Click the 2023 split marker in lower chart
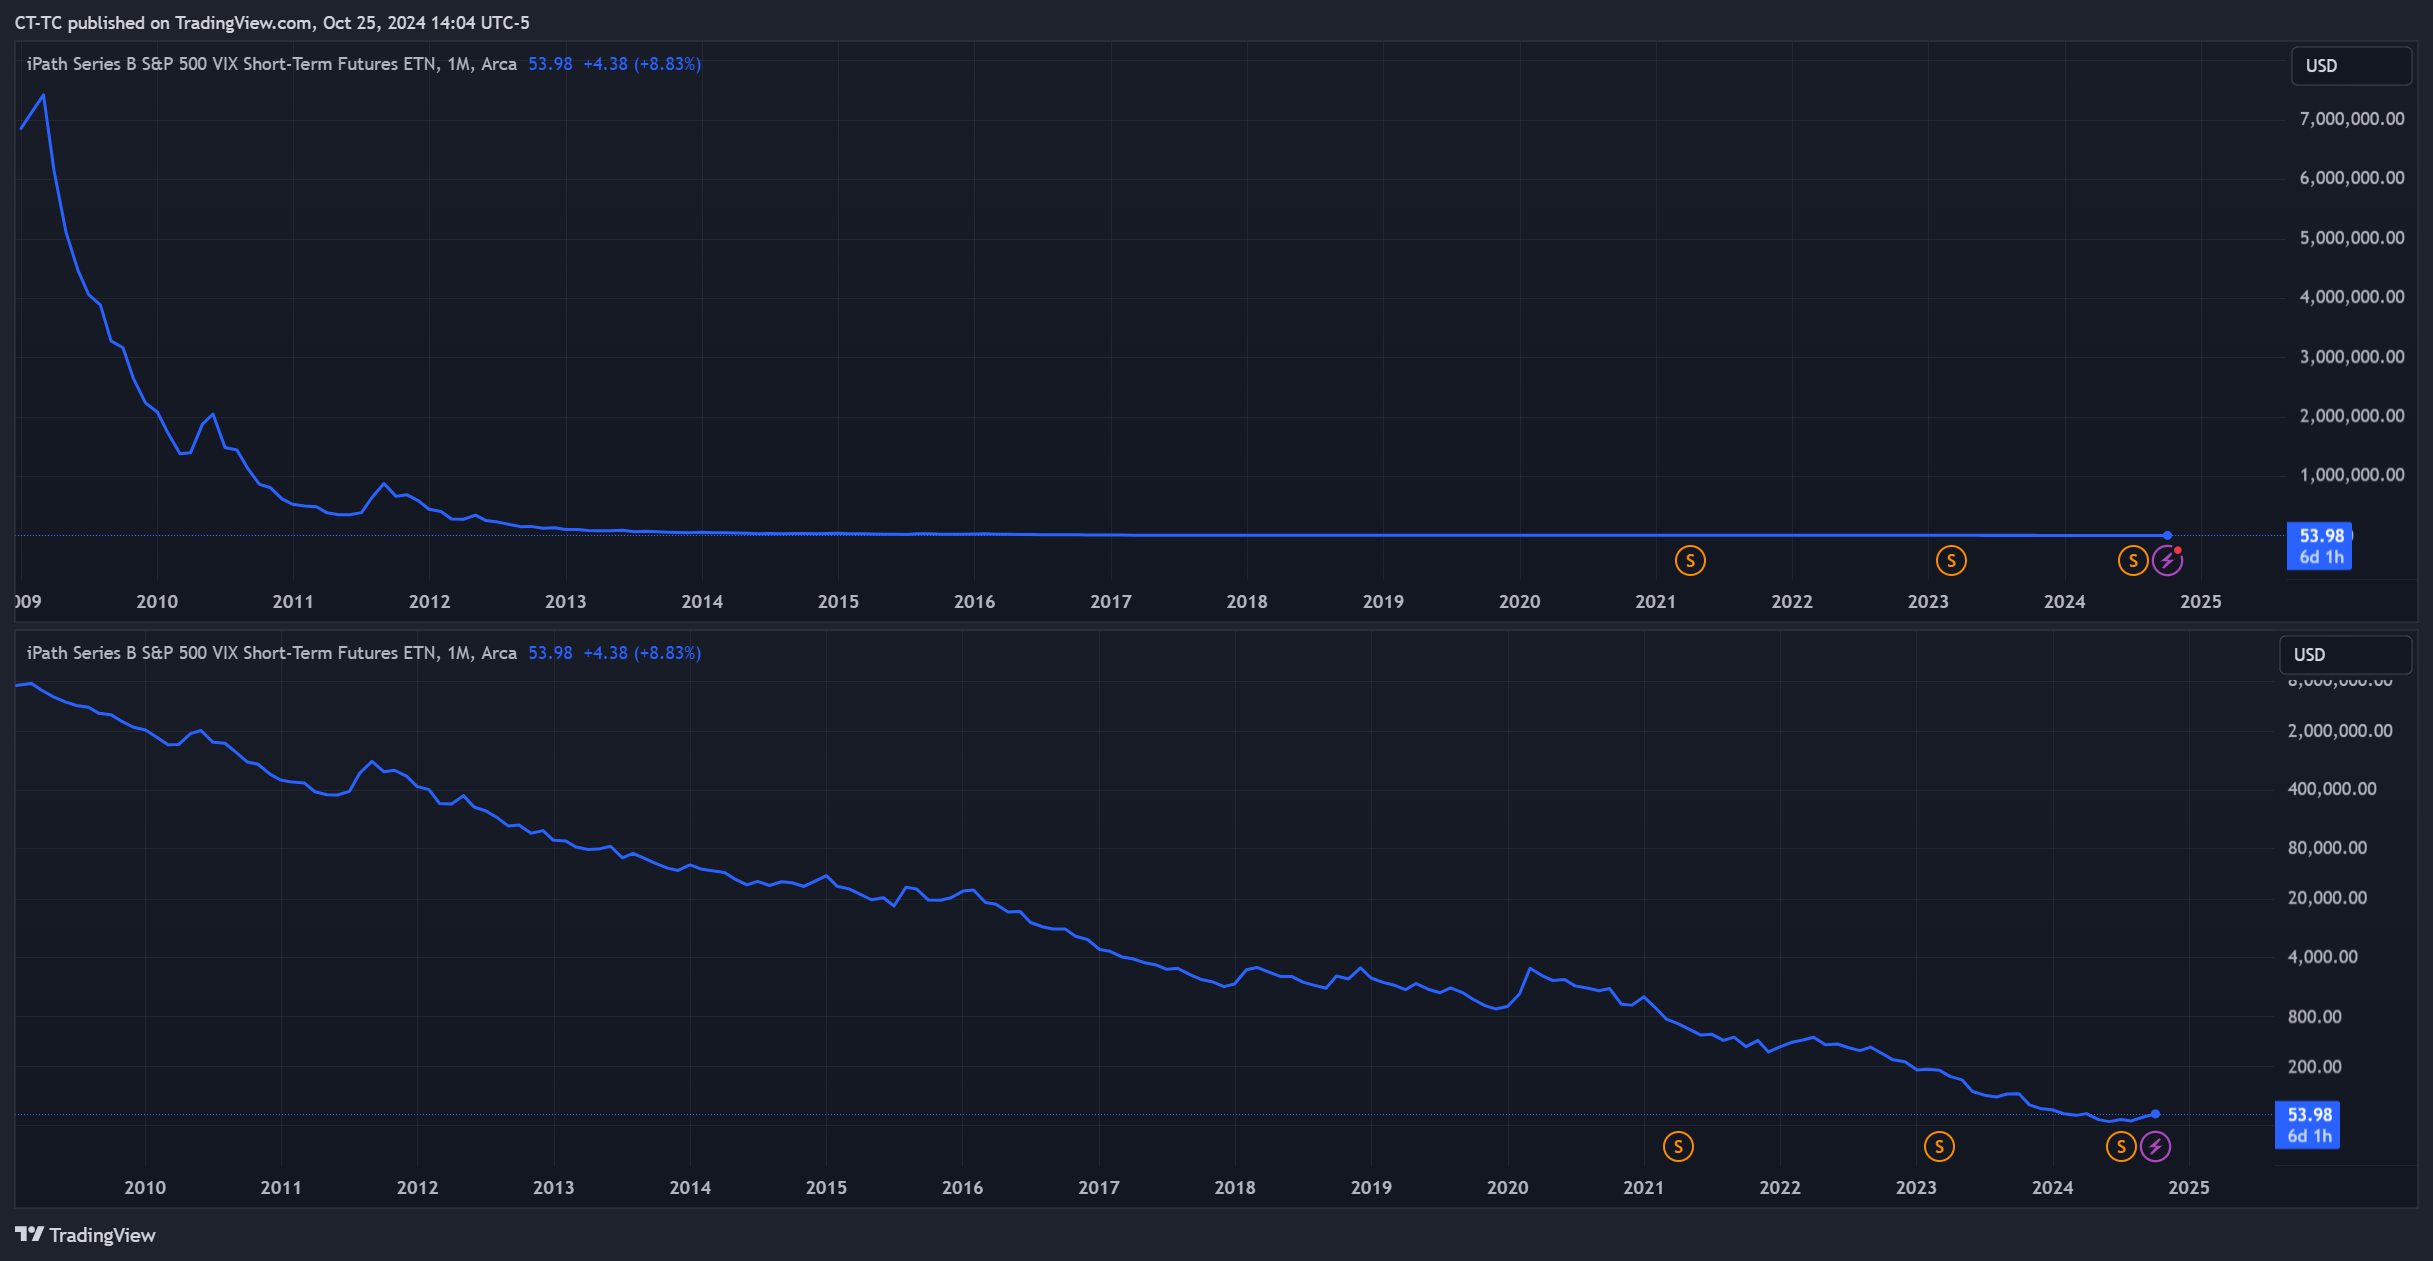Image resolution: width=2433 pixels, height=1261 pixels. (x=1939, y=1147)
